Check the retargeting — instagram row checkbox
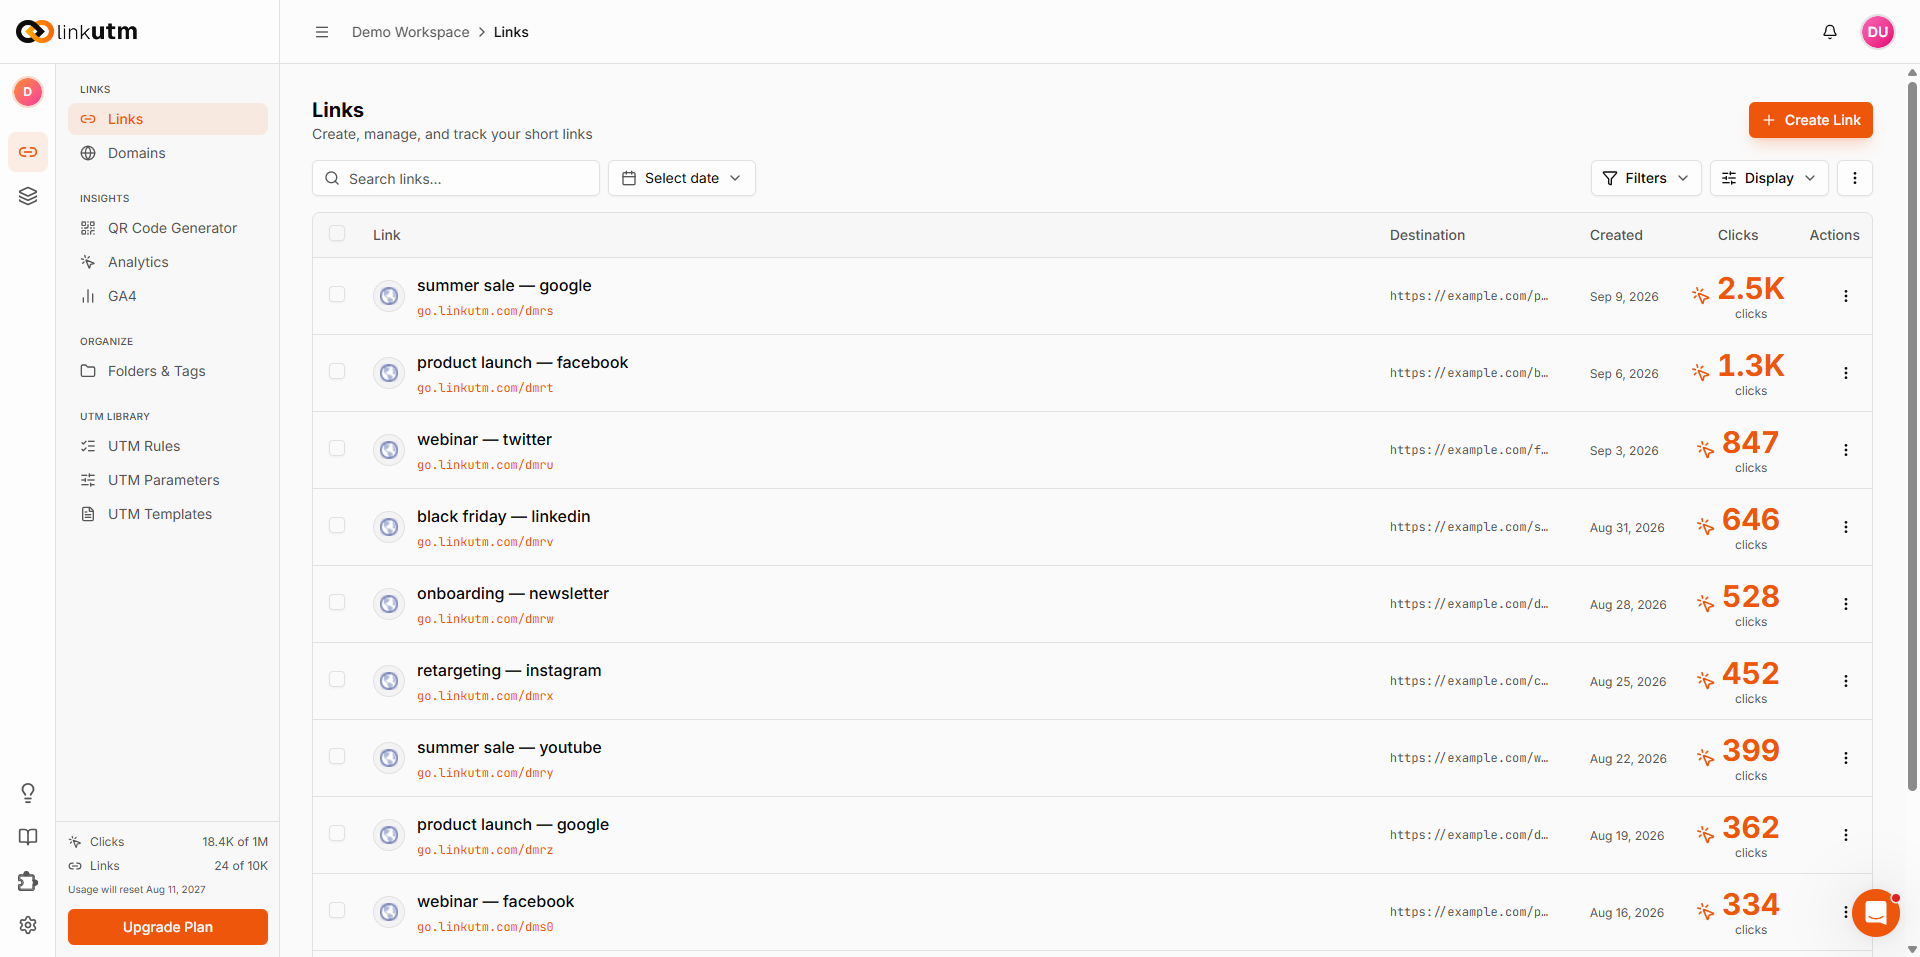Viewport: 1920px width, 957px height. [337, 680]
